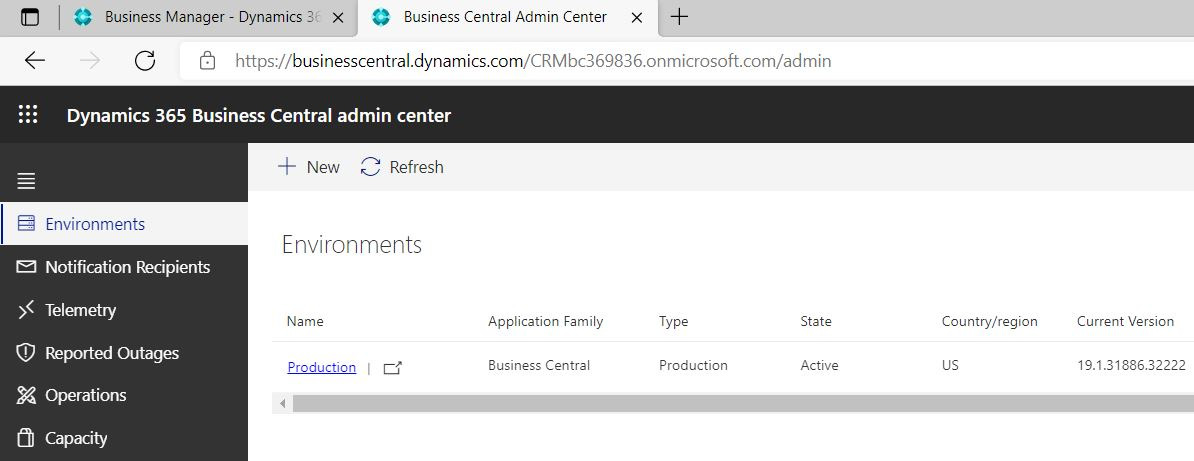Select the Production type cell
Image resolution: width=1194 pixels, height=461 pixels.
point(693,365)
